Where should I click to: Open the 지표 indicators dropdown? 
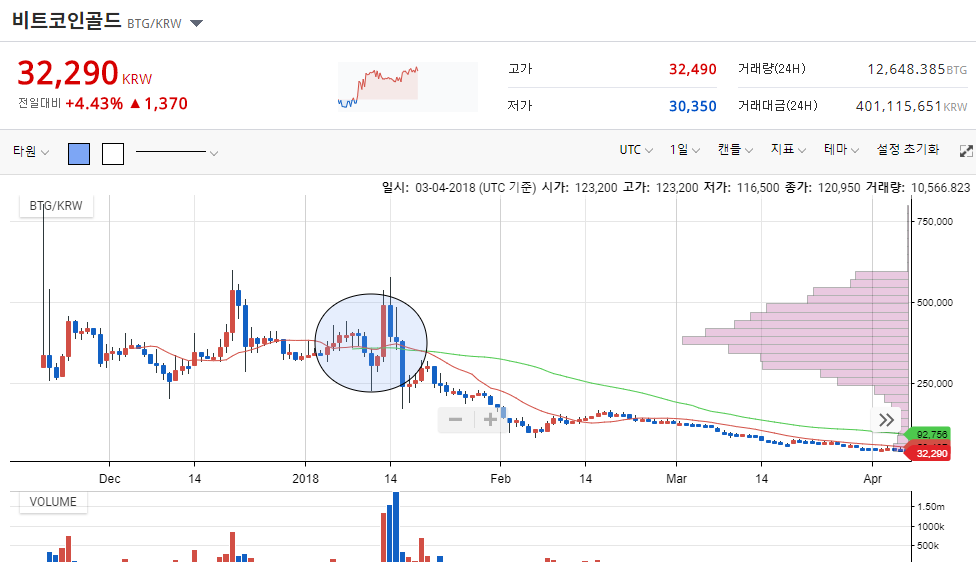pos(788,150)
